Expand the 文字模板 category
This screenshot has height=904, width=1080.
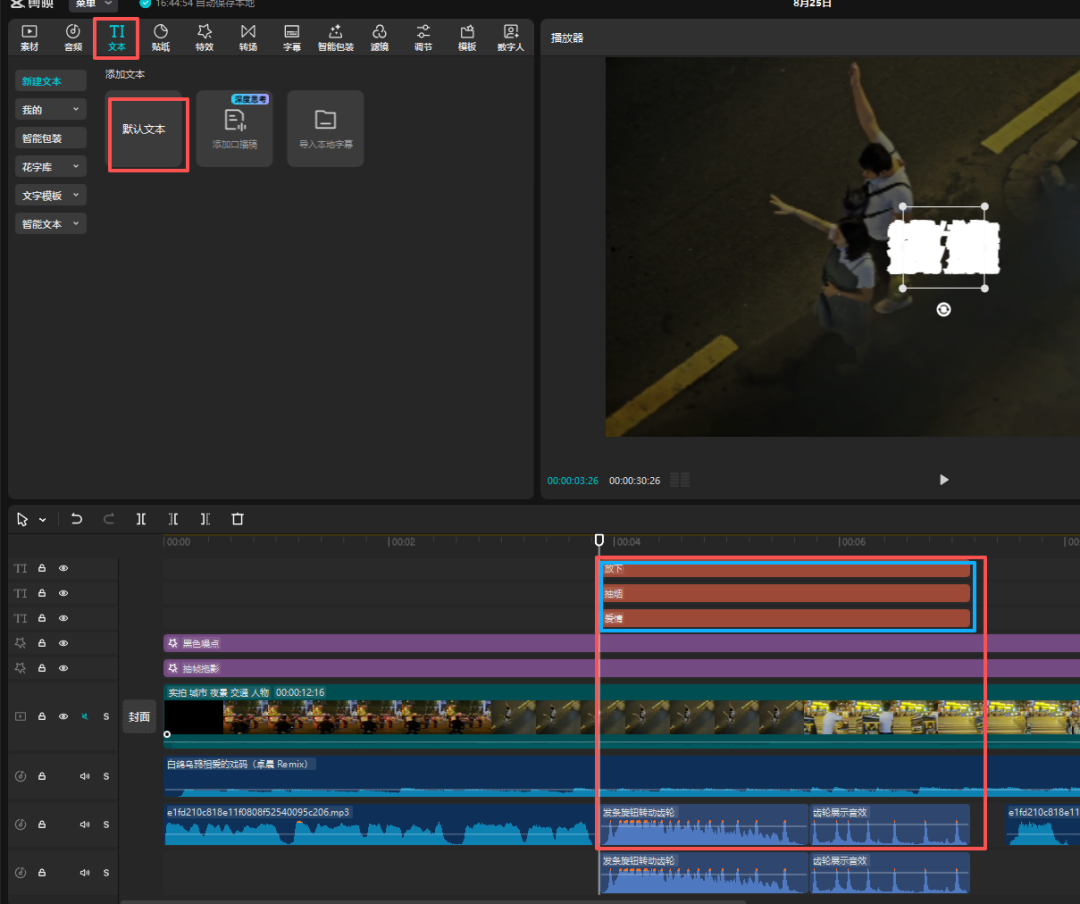(51, 195)
